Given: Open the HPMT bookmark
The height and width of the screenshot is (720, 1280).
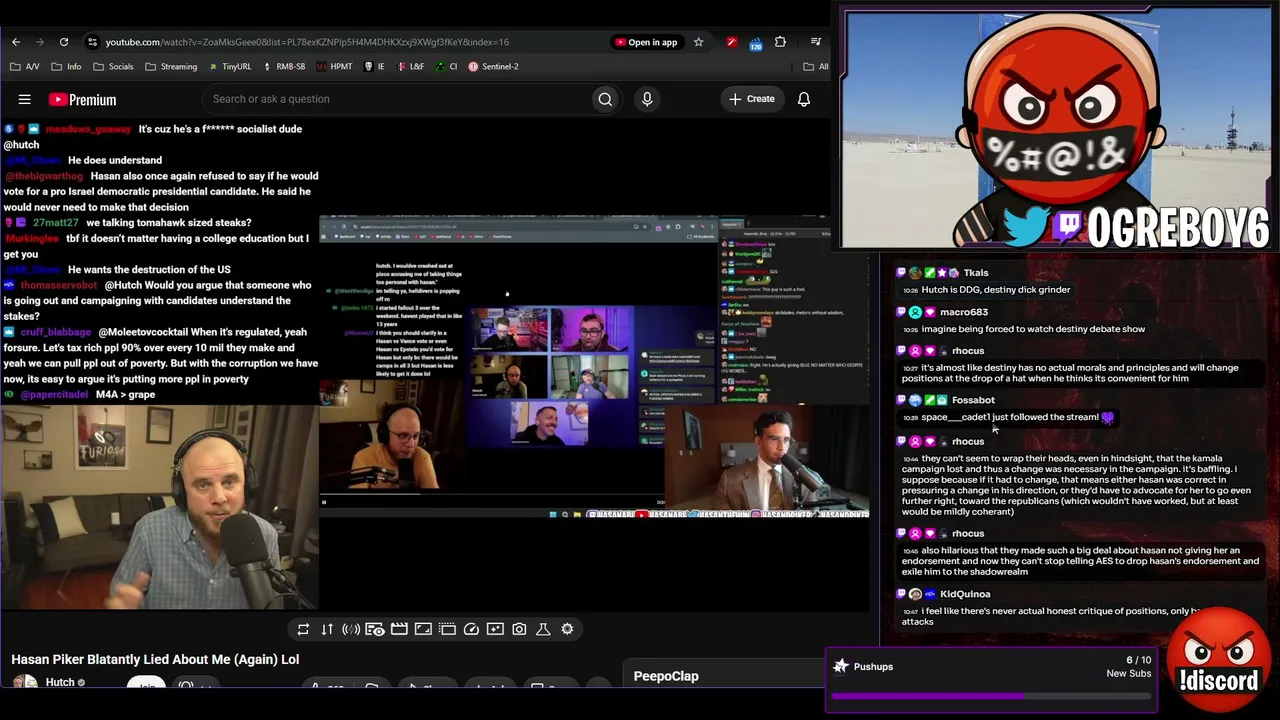Looking at the screenshot, I should pyautogui.click(x=334, y=67).
